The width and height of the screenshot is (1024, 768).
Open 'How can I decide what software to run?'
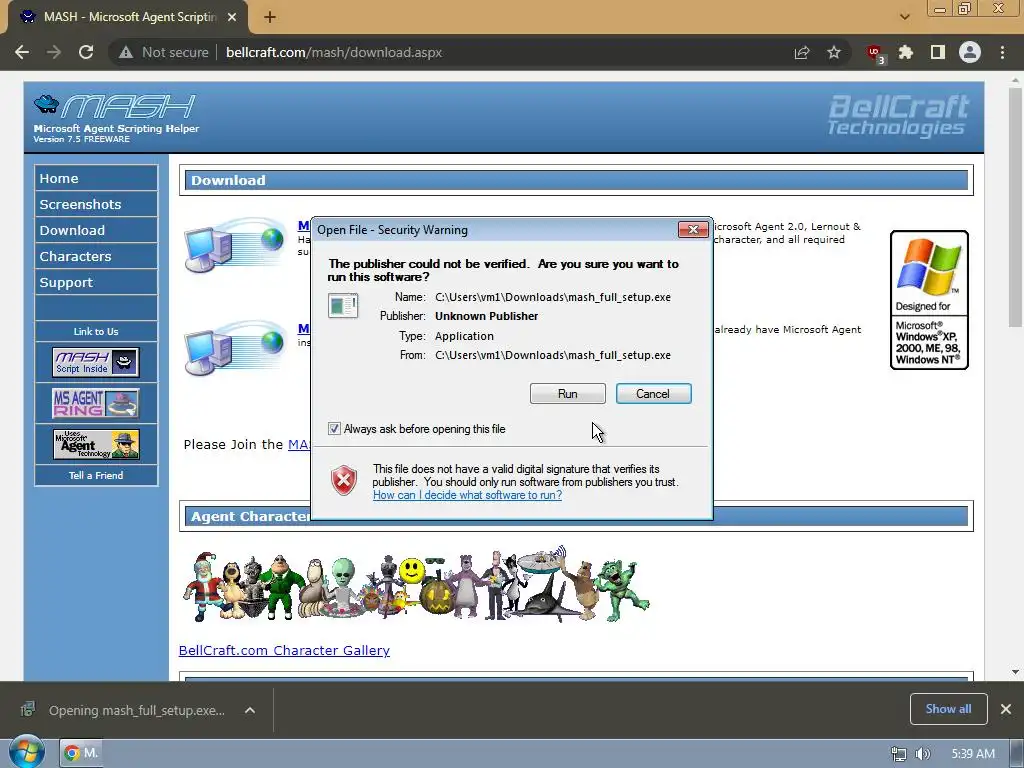[467, 495]
